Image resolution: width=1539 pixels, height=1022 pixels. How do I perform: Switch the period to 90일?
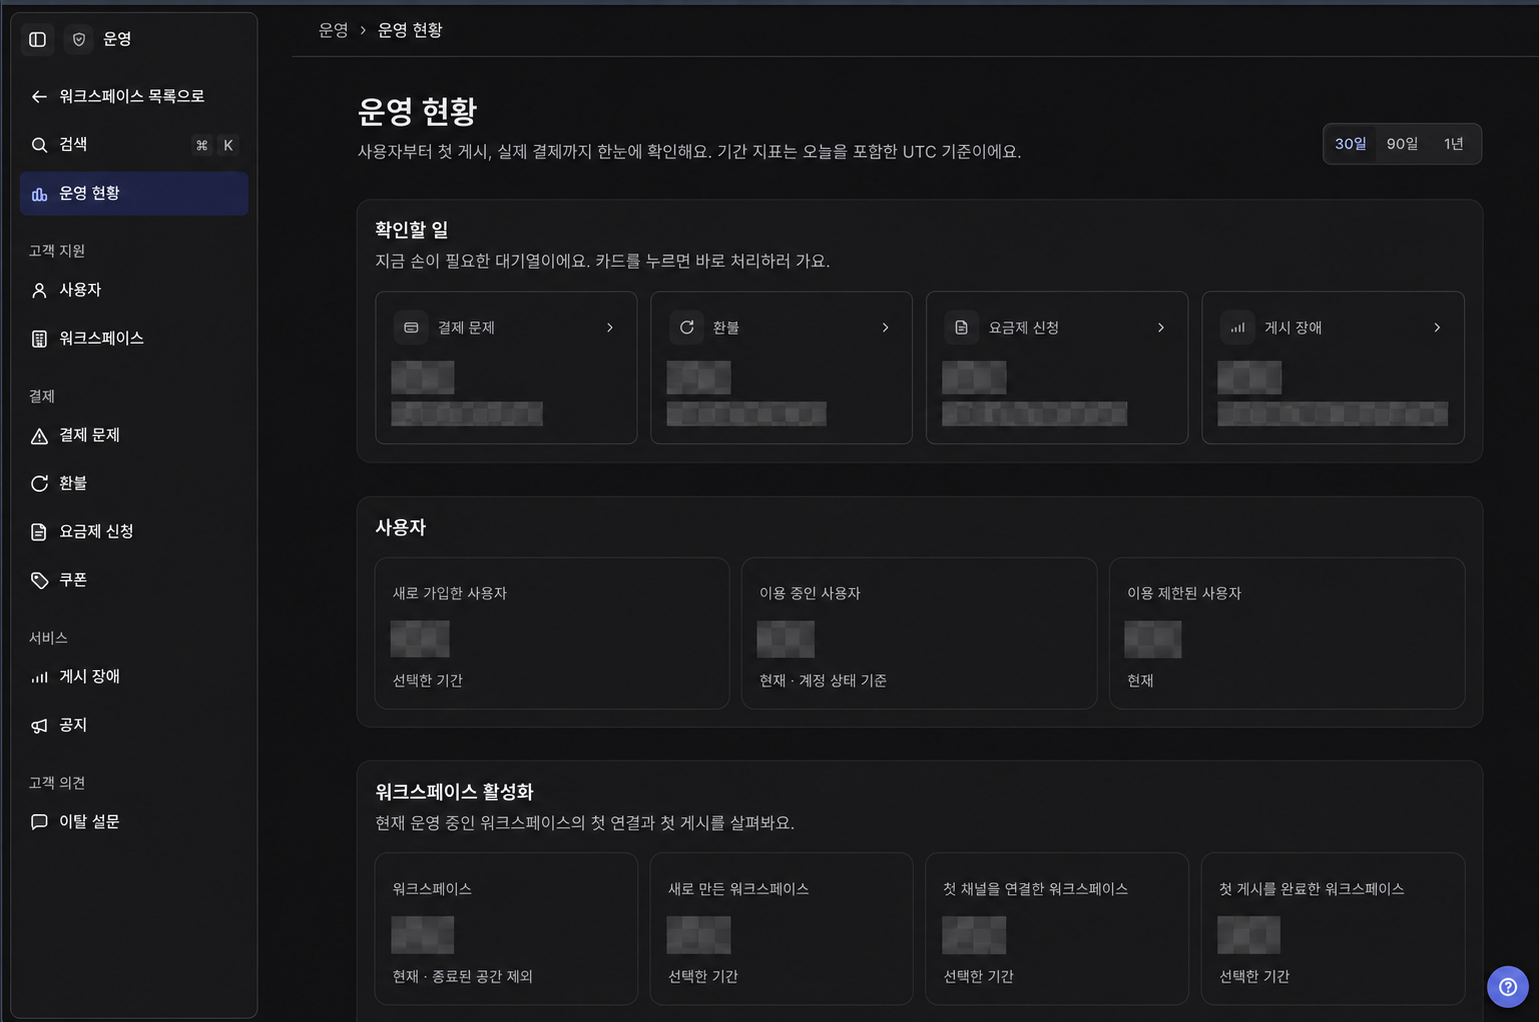1402,144
